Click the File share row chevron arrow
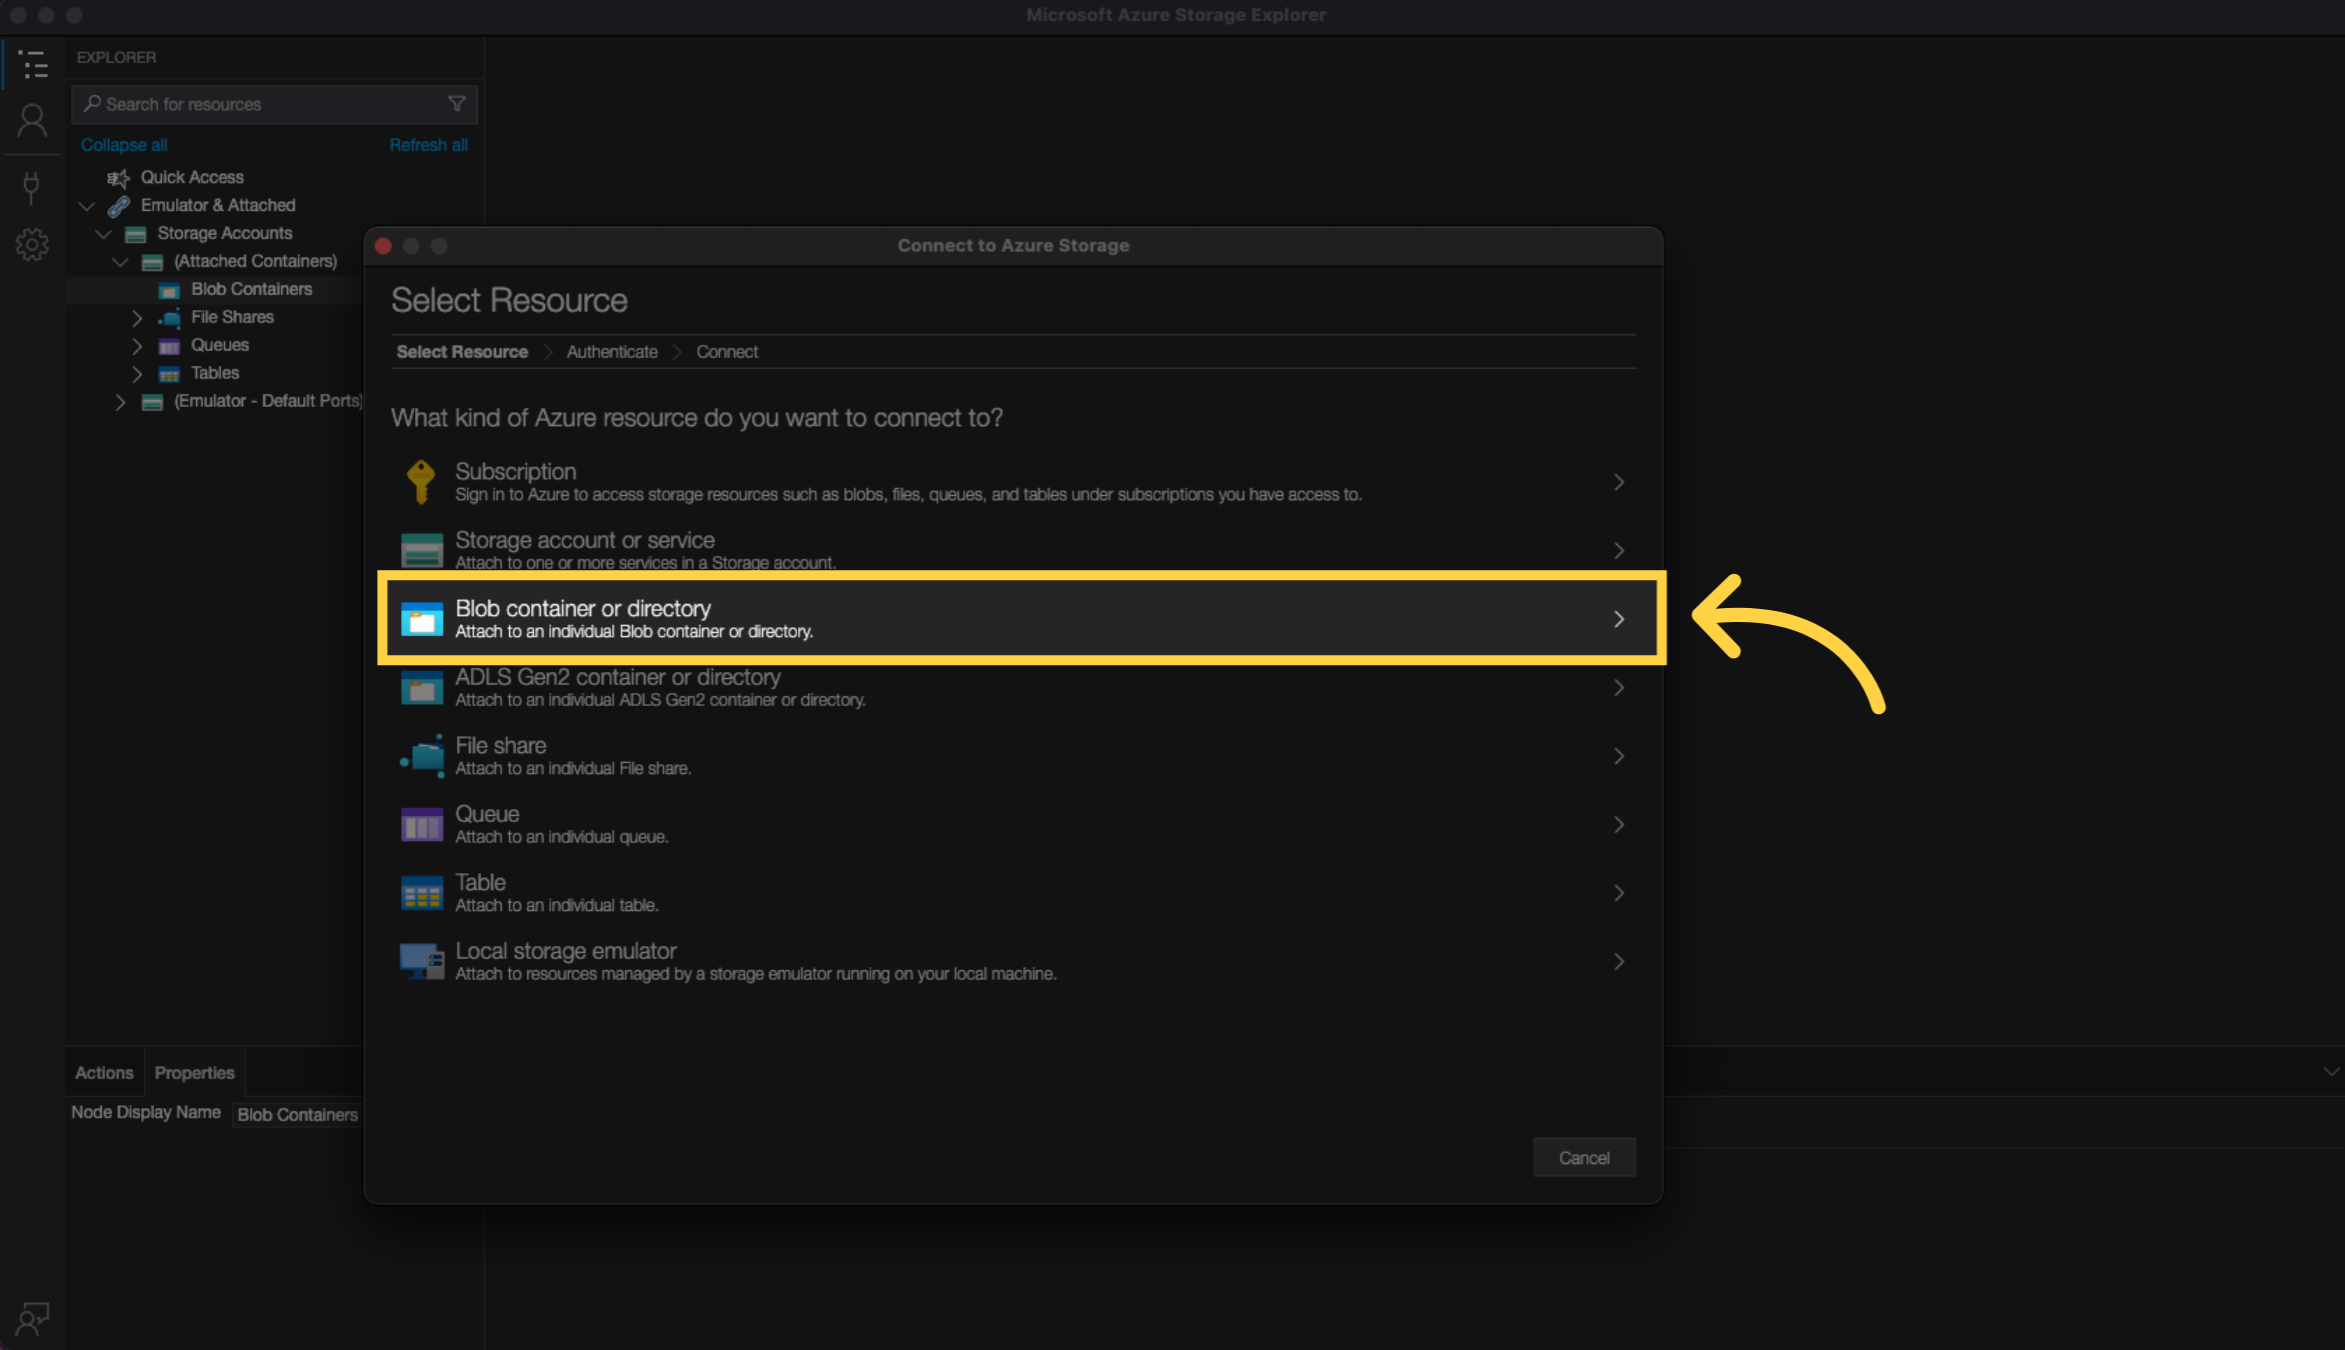The width and height of the screenshot is (2345, 1350). coord(1619,756)
